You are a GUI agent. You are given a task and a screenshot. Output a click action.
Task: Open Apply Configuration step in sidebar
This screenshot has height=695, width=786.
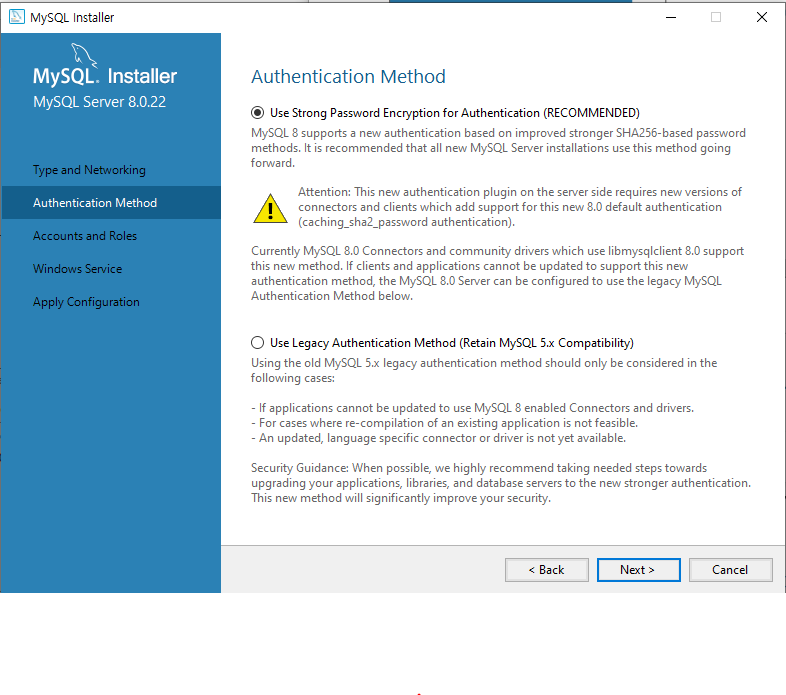[86, 302]
